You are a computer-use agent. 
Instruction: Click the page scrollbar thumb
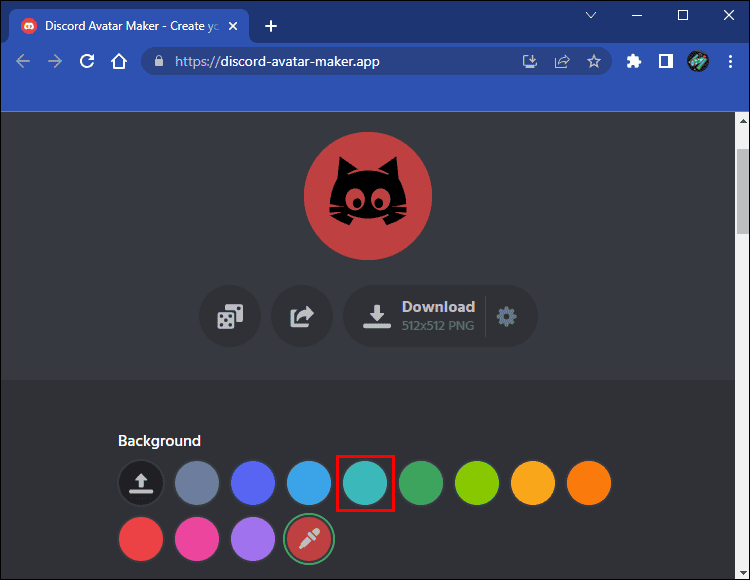tap(742, 191)
